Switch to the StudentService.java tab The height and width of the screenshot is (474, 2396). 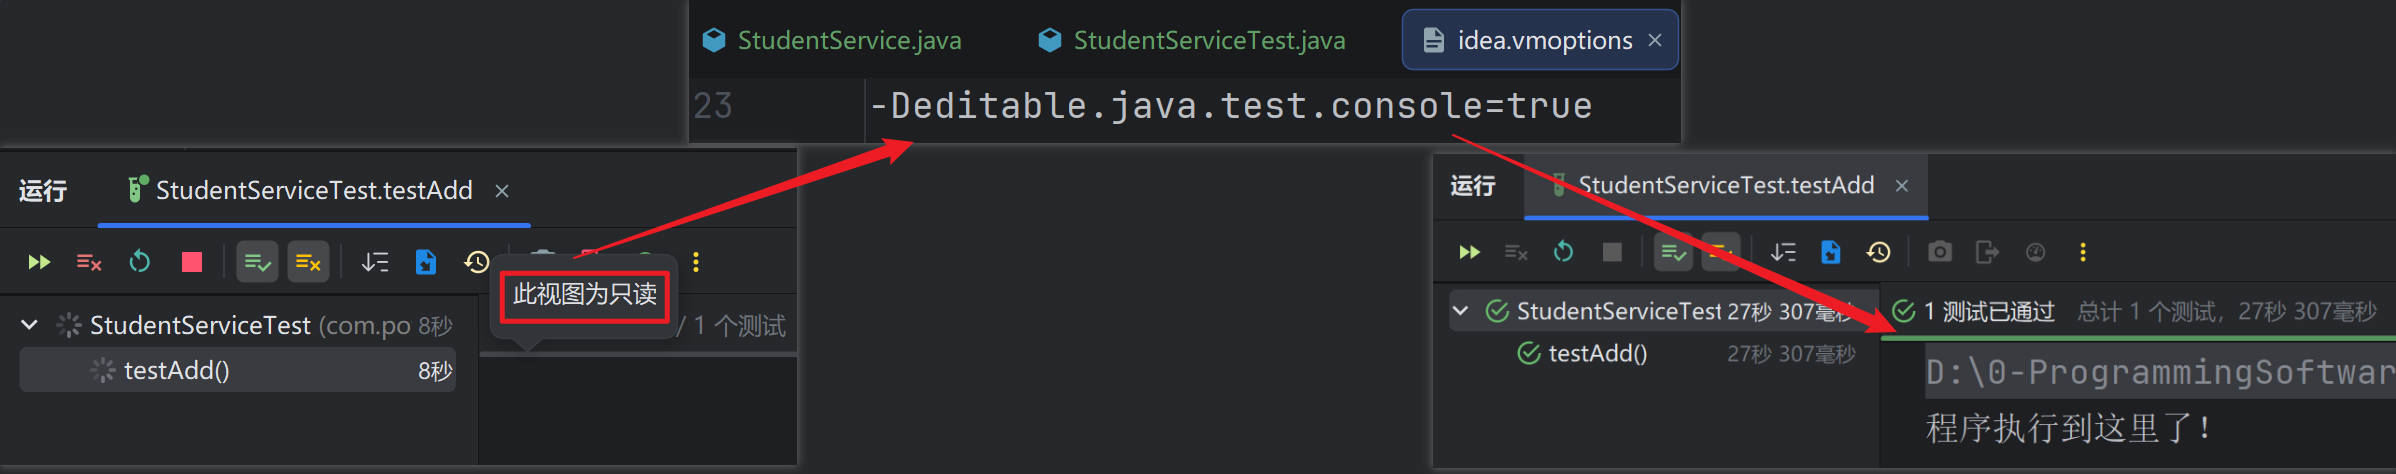pos(849,41)
